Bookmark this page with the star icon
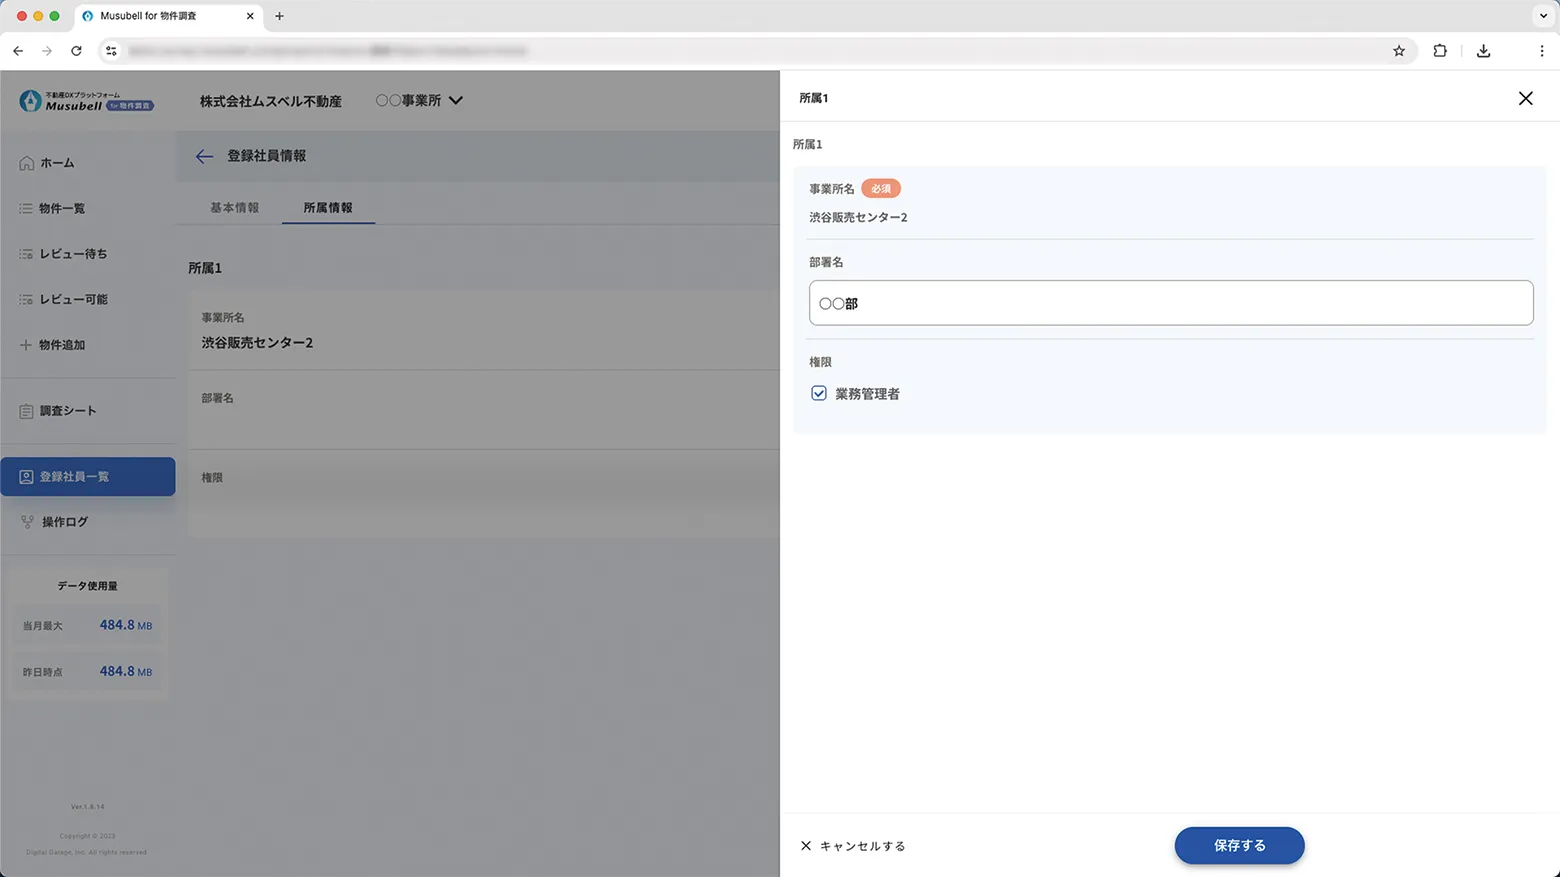Viewport: 1560px width, 877px height. click(x=1399, y=51)
